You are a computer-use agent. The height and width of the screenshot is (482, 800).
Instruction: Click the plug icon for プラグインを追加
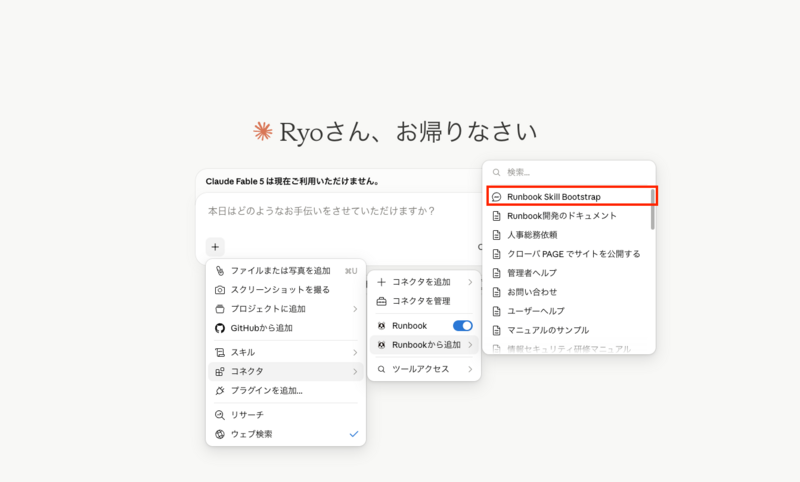(x=220, y=391)
